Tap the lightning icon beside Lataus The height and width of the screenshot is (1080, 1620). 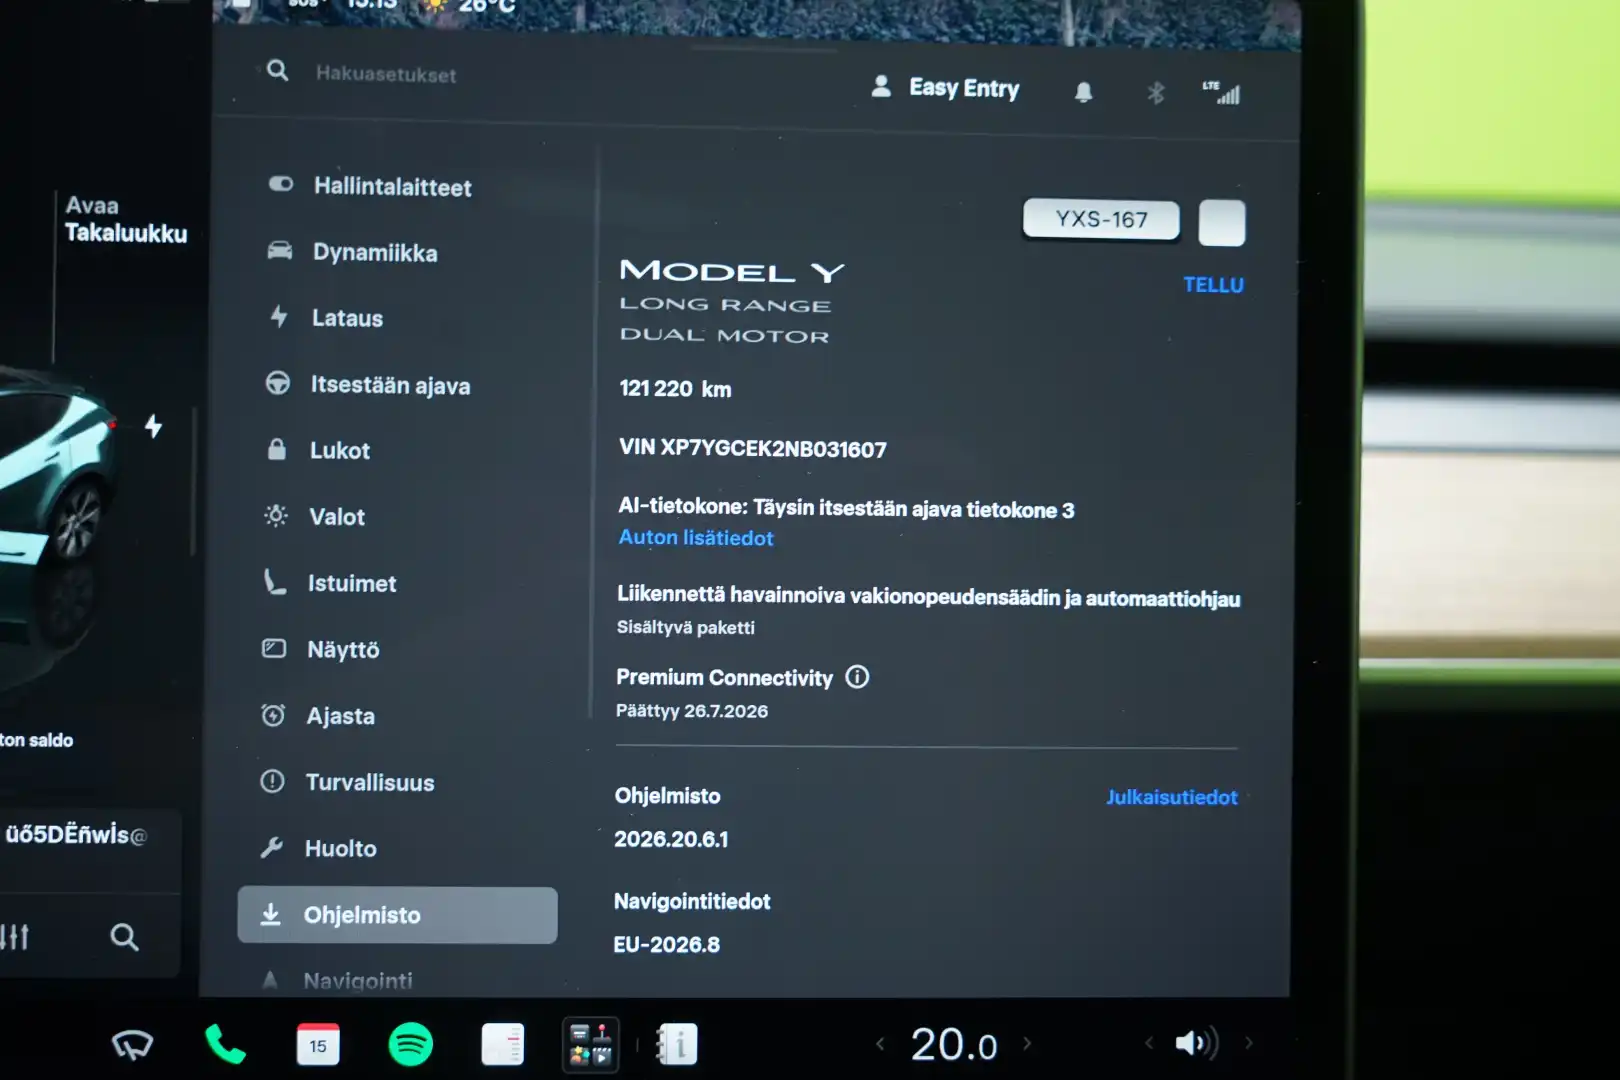pyautogui.click(x=279, y=316)
